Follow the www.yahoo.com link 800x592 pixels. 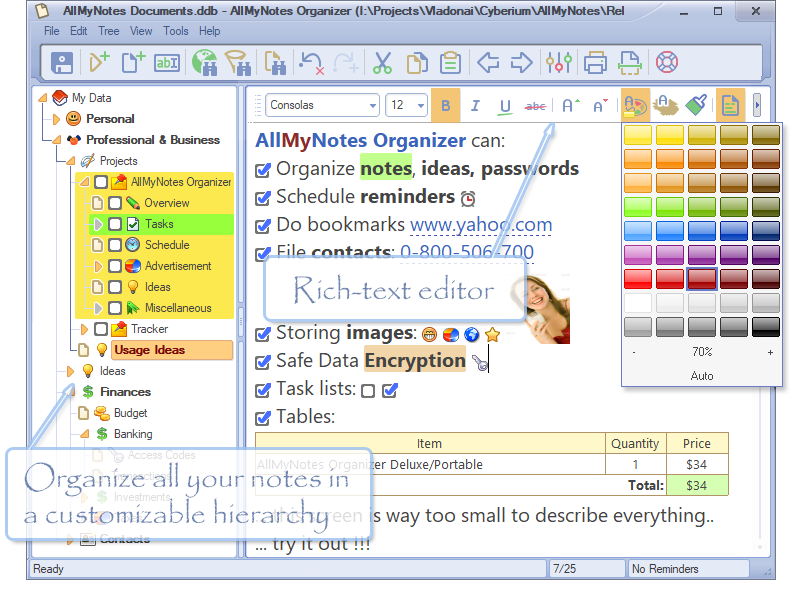481,225
